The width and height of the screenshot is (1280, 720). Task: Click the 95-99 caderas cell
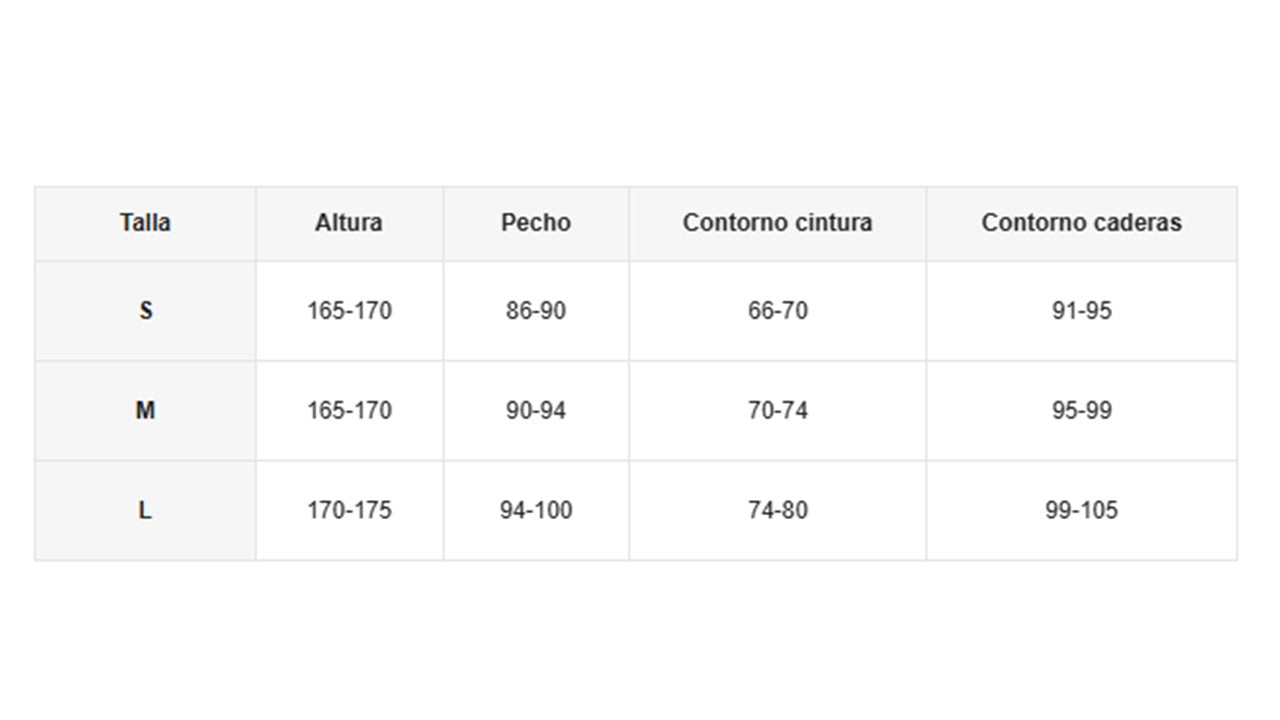(1081, 410)
